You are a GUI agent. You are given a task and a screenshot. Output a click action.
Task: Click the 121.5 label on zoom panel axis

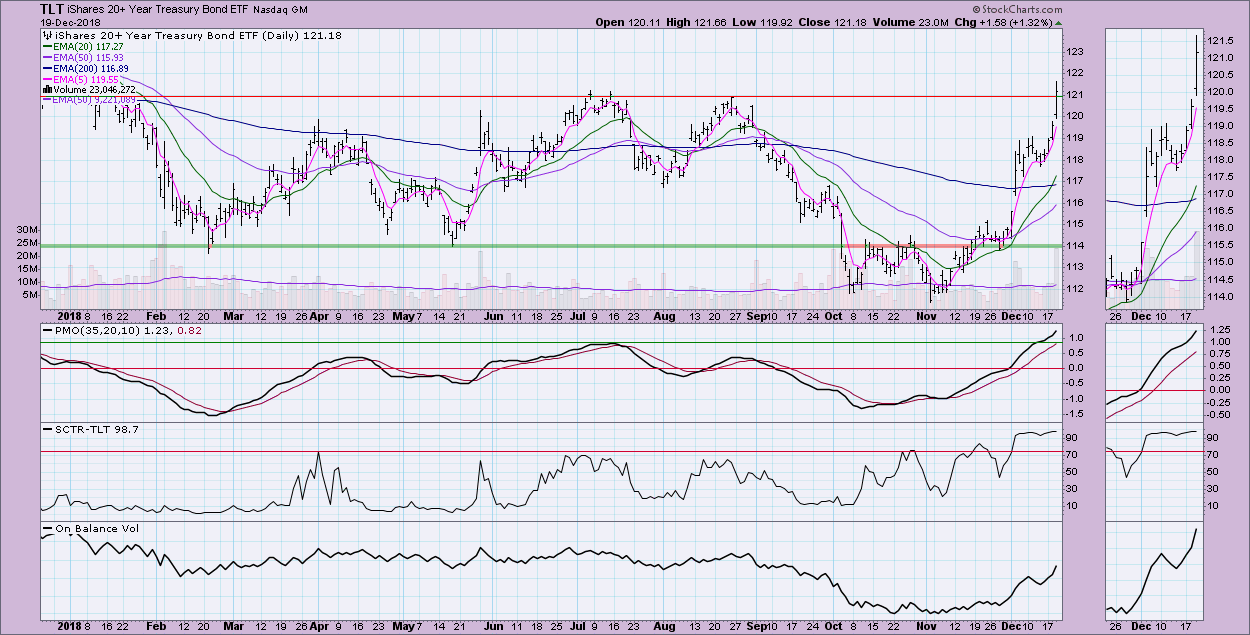click(1219, 41)
